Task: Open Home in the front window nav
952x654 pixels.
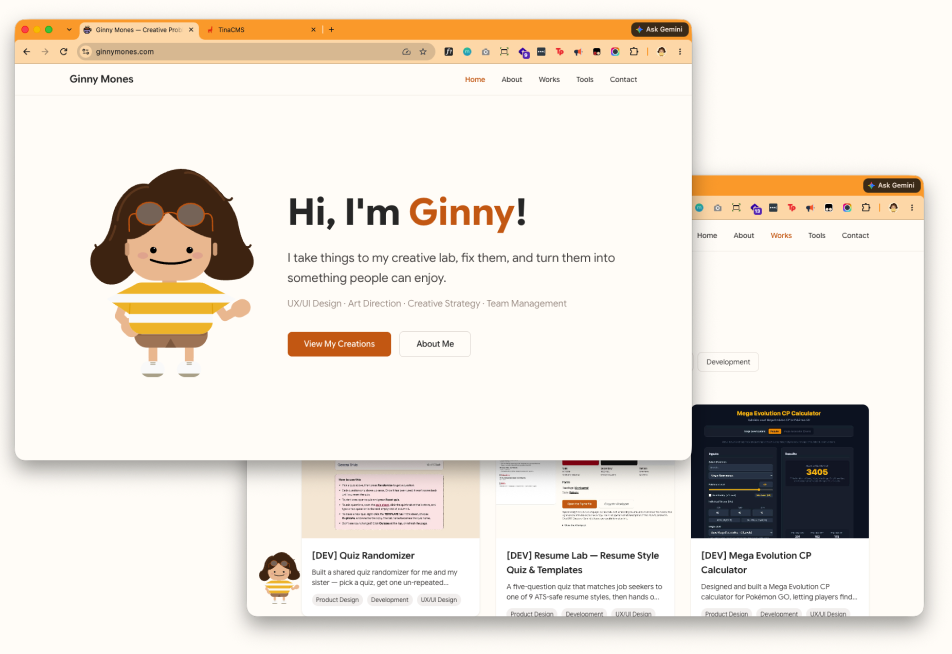Action: click(x=475, y=80)
